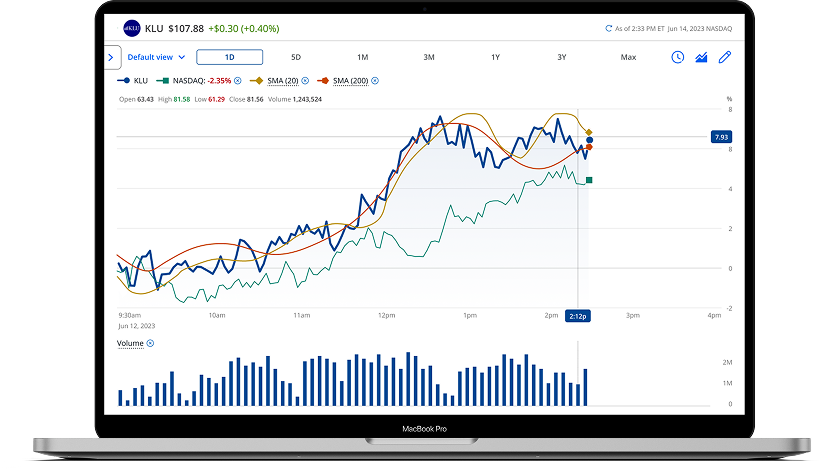Remove the NASDAQ comparison series
Viewport: 840px width, 473px height.
(x=237, y=80)
